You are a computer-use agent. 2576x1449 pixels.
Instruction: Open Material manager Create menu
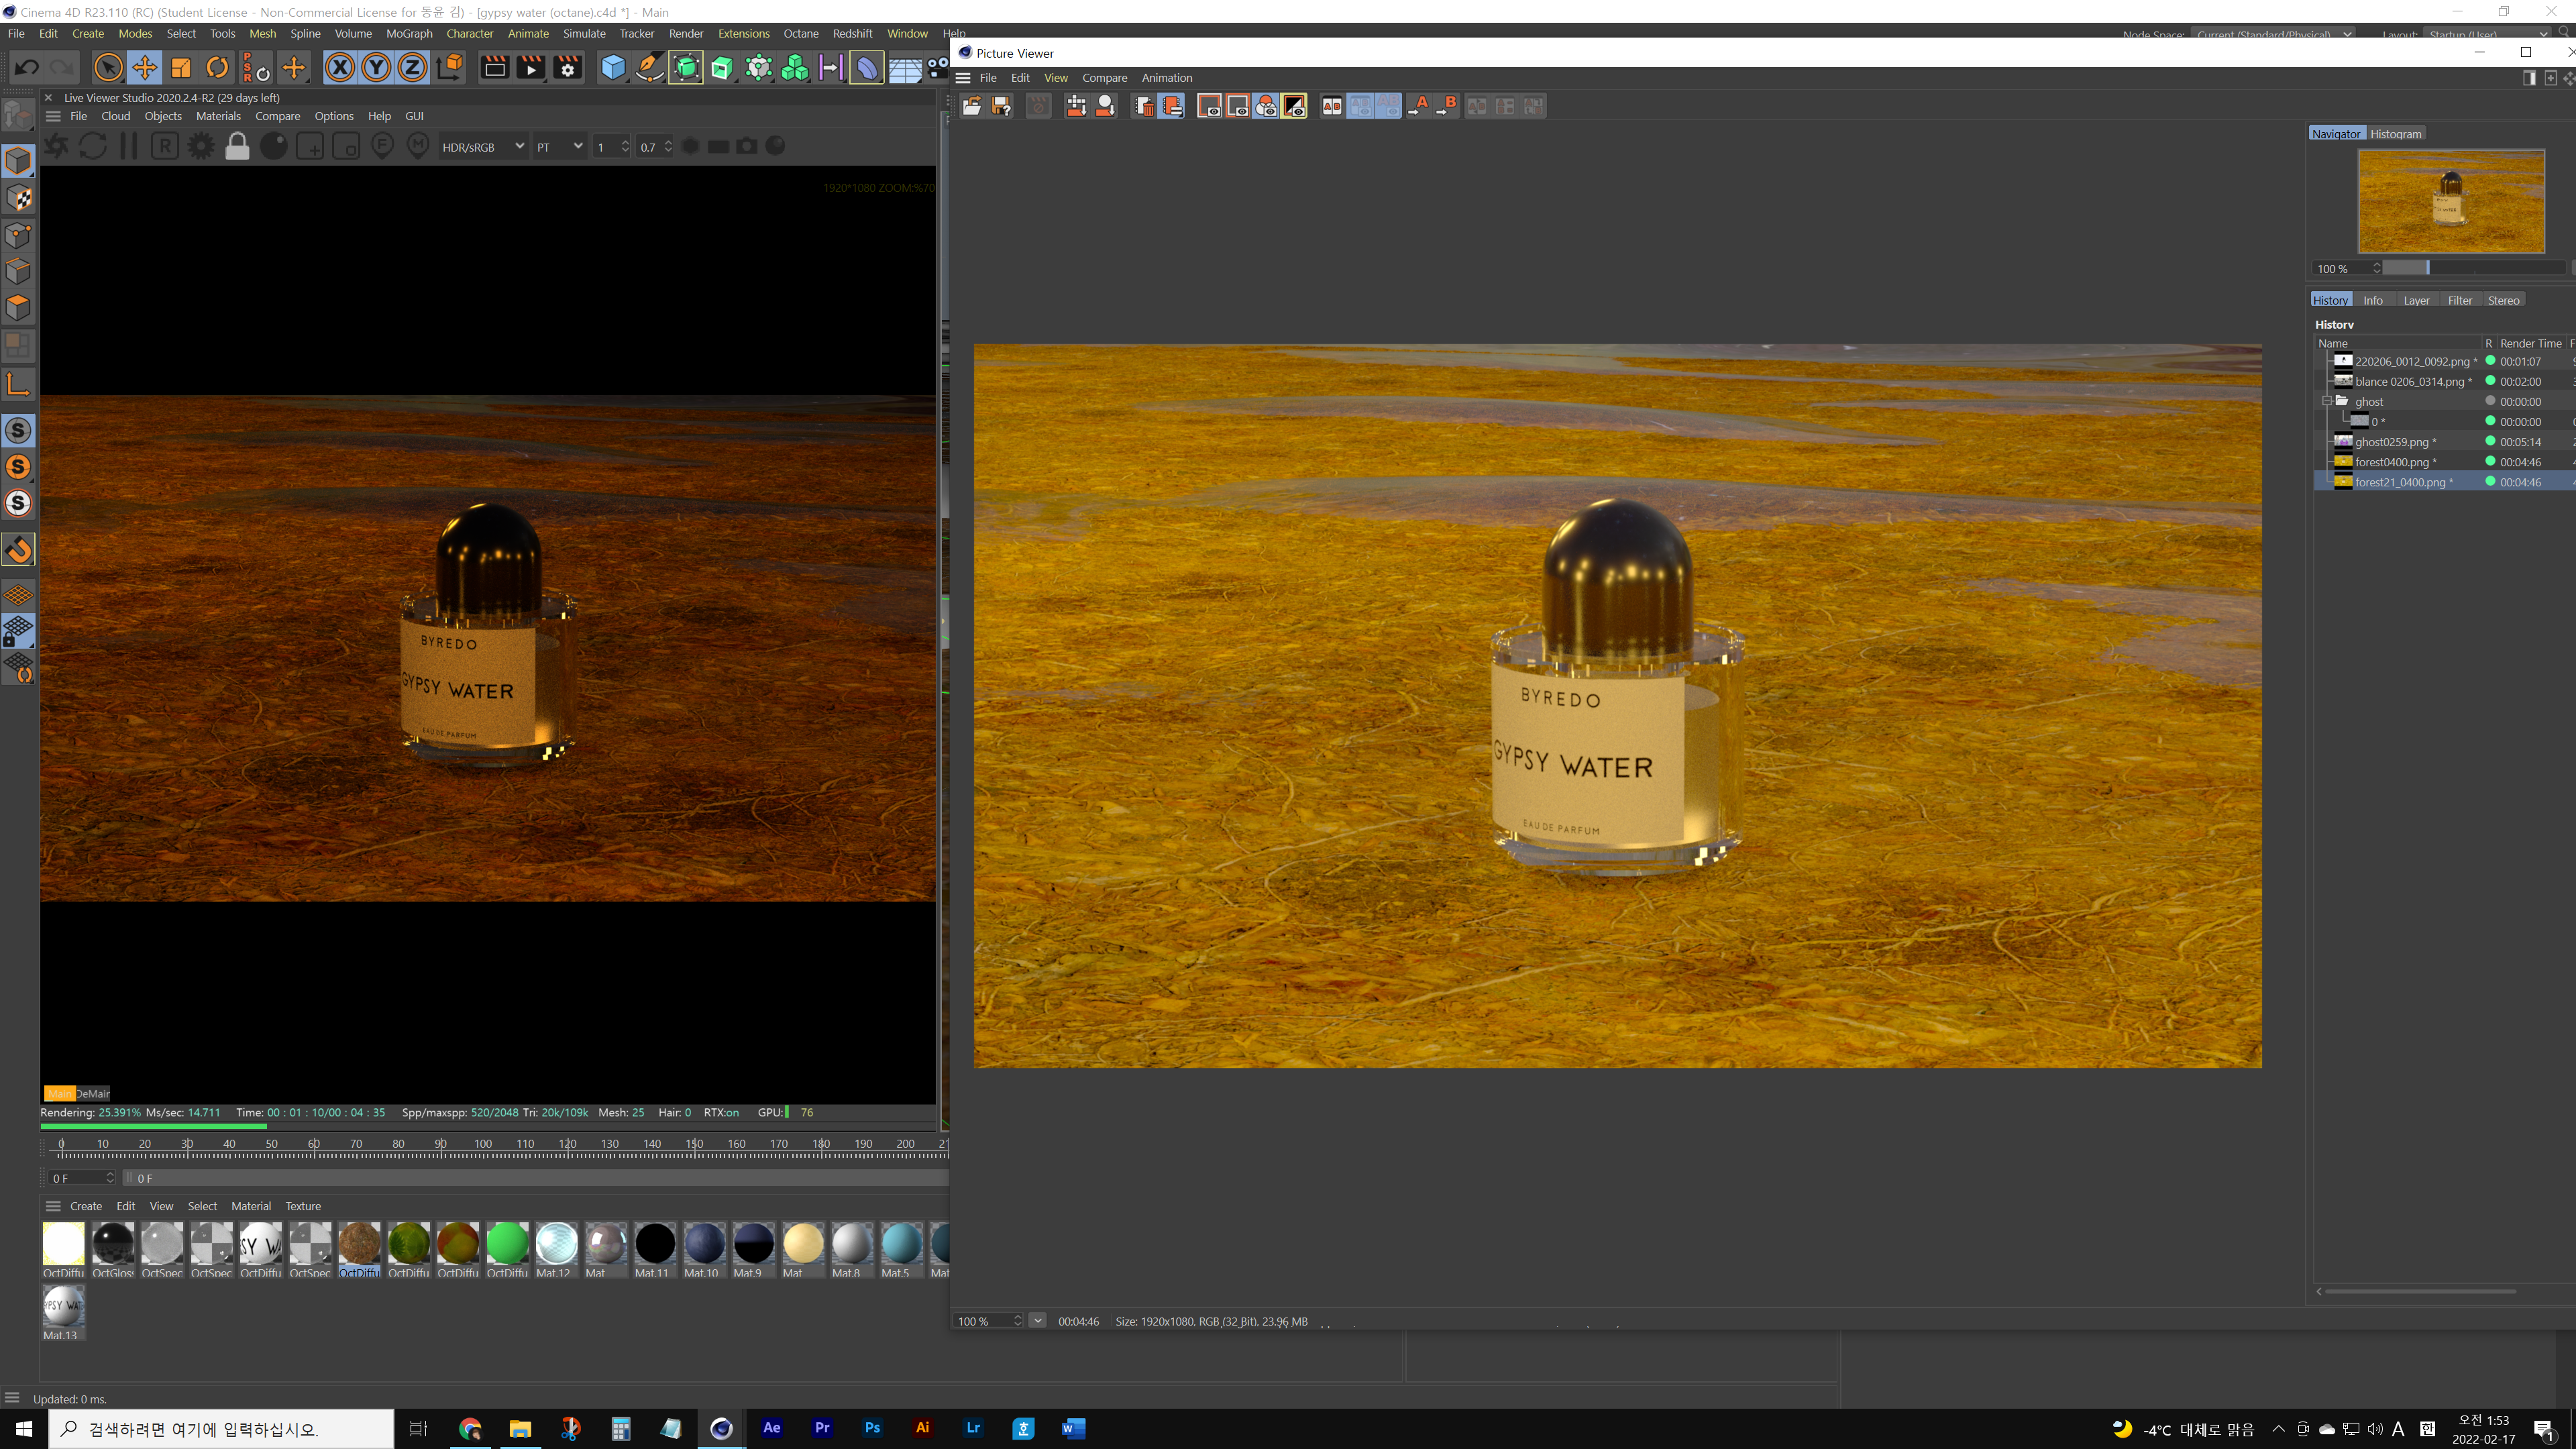(x=86, y=1206)
